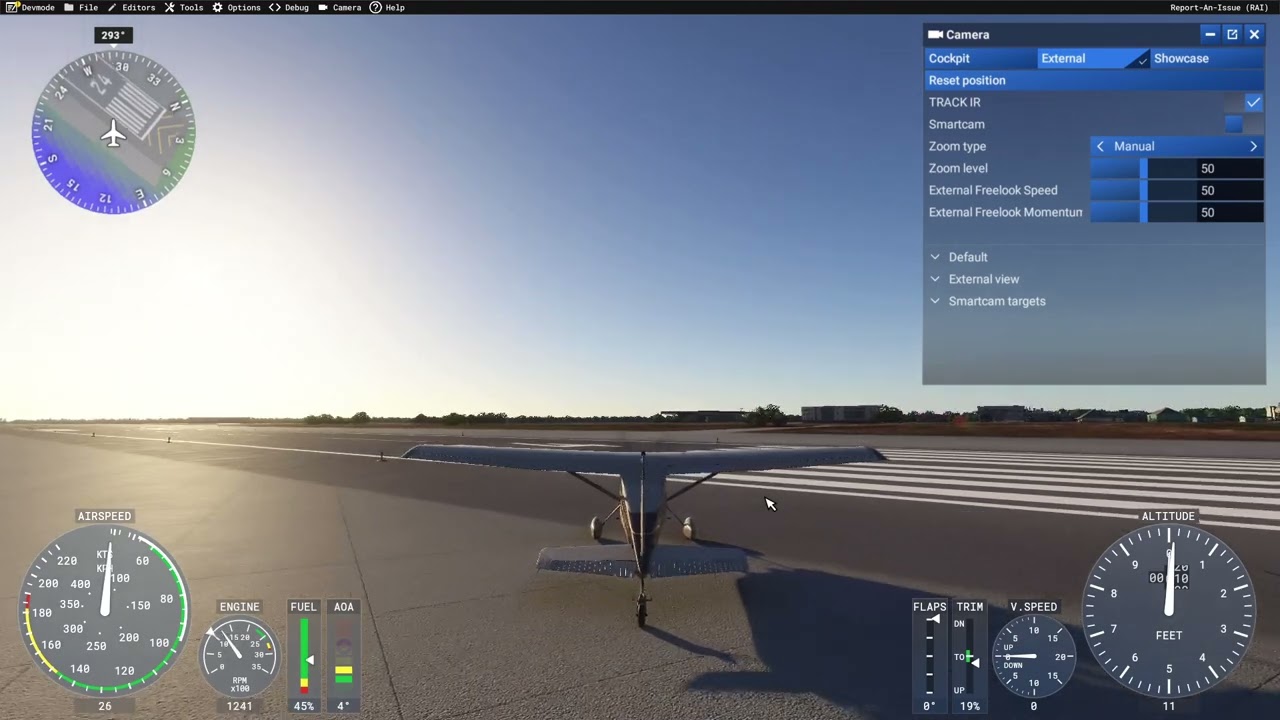Switch to the Cockpit camera tab

click(x=979, y=58)
